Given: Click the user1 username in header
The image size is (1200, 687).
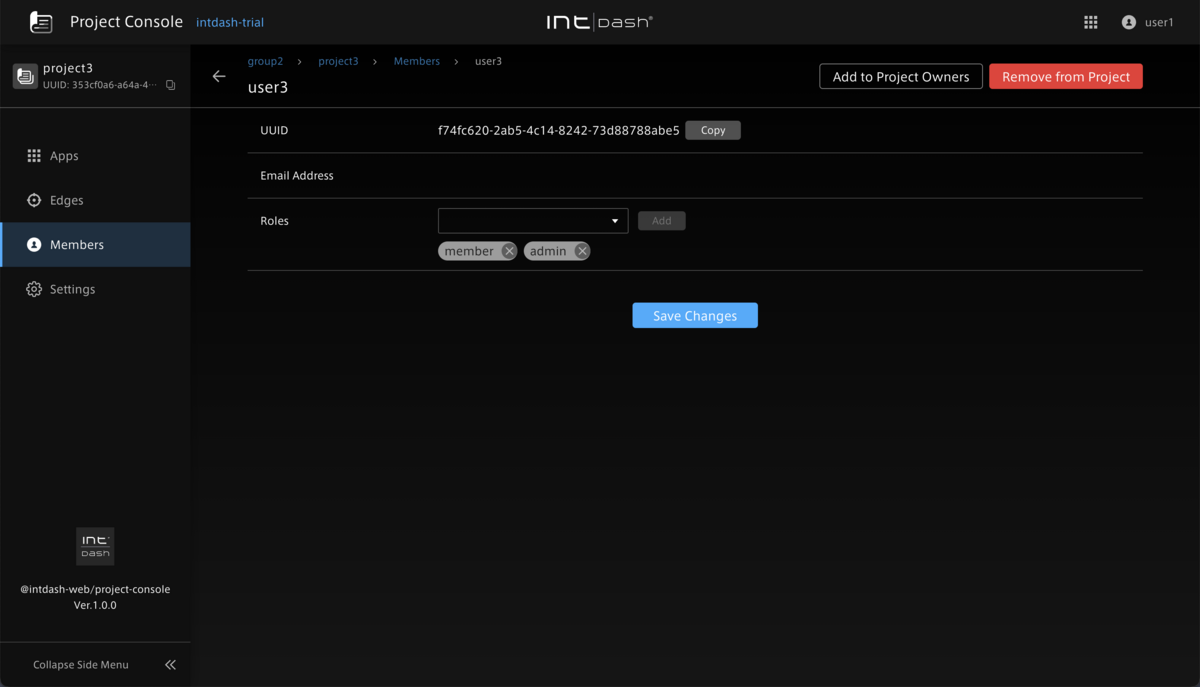Looking at the screenshot, I should click(x=1159, y=22).
